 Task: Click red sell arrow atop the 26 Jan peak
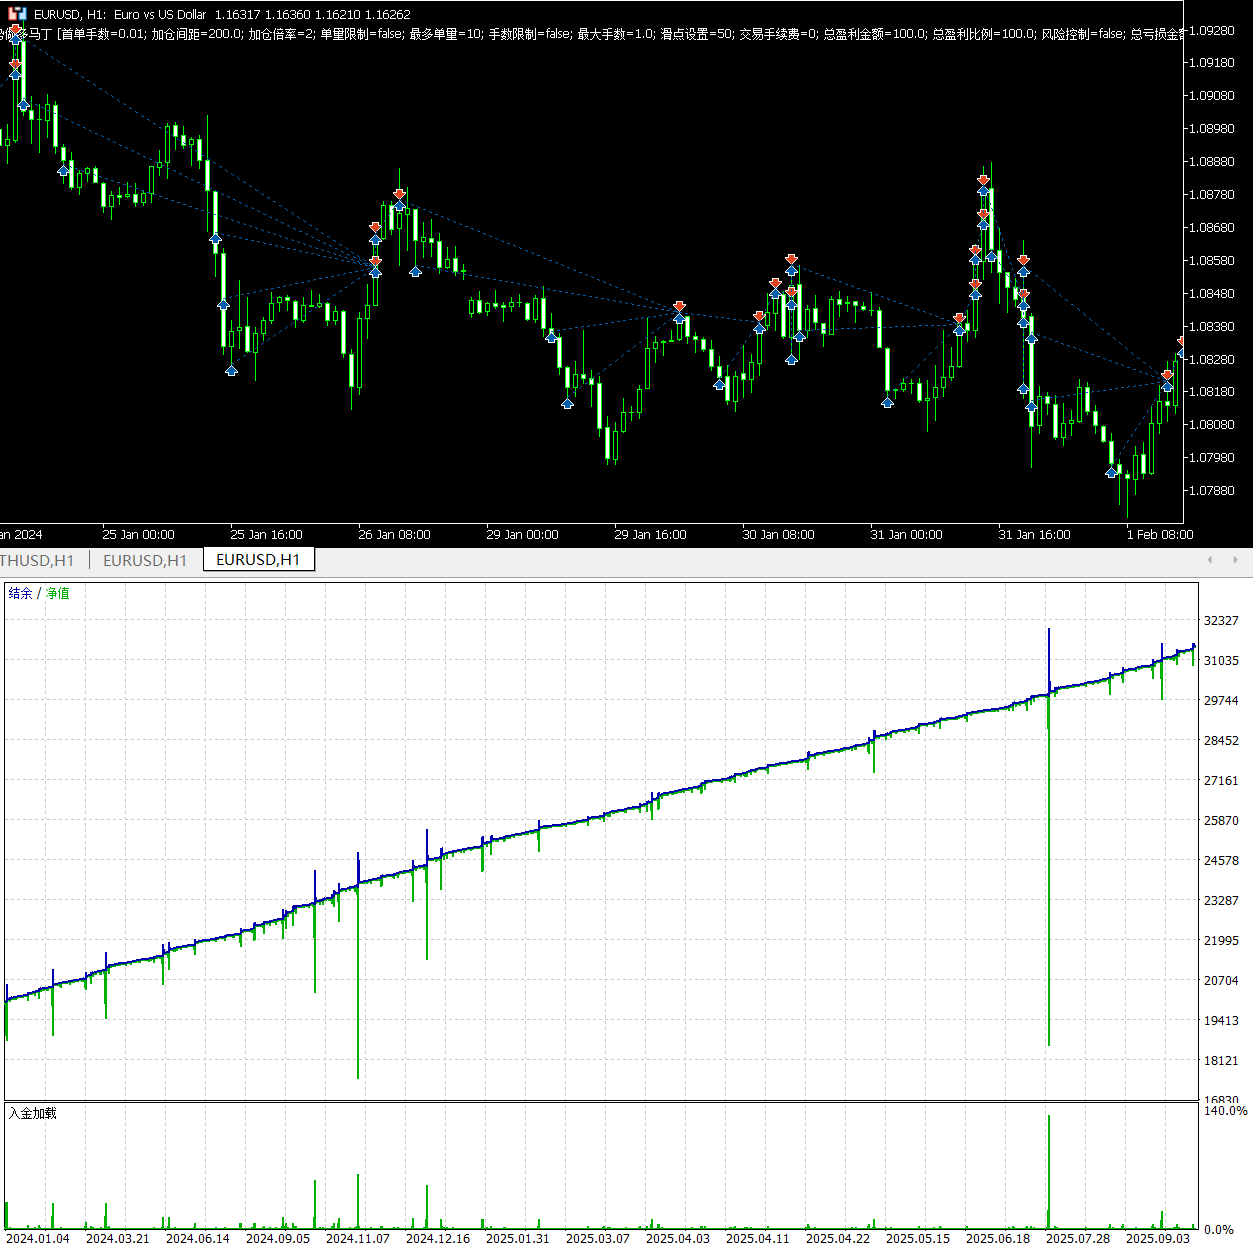(x=399, y=193)
